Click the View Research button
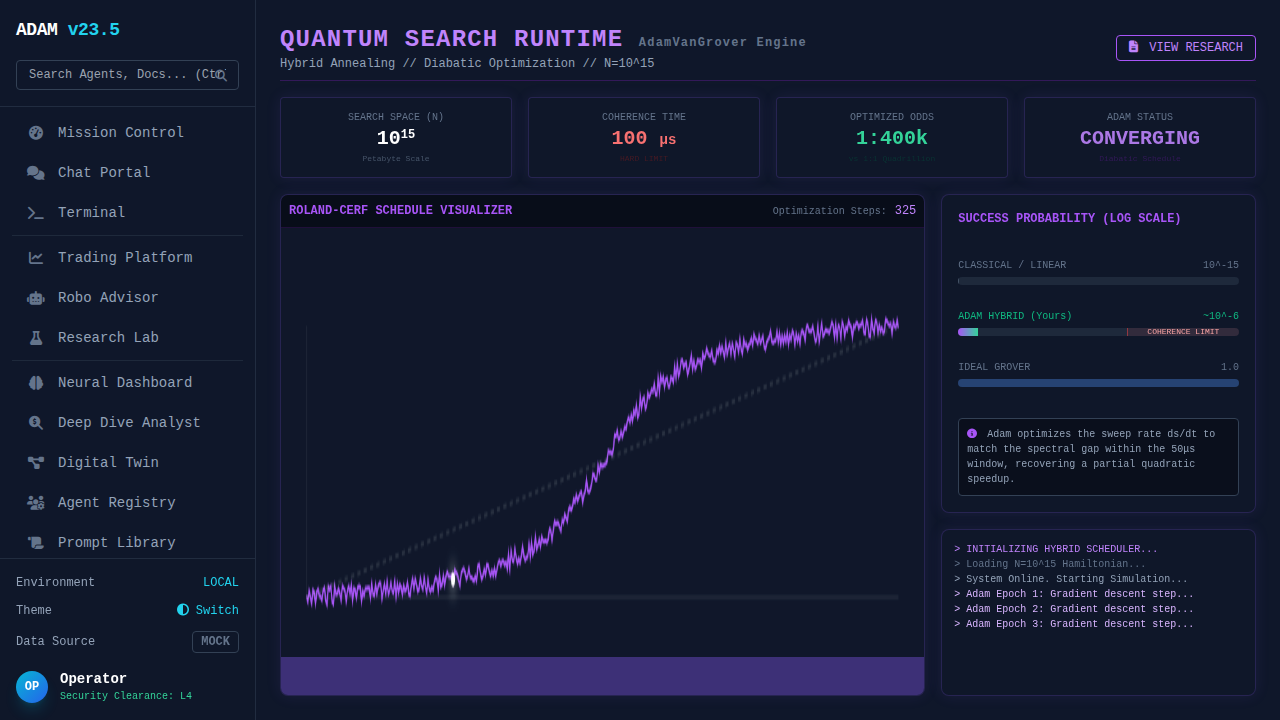 click(1185, 48)
